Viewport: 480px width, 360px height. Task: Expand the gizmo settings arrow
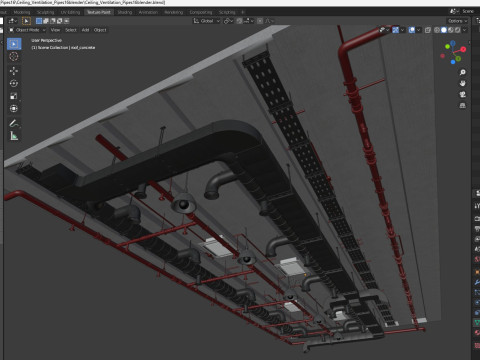403,30
